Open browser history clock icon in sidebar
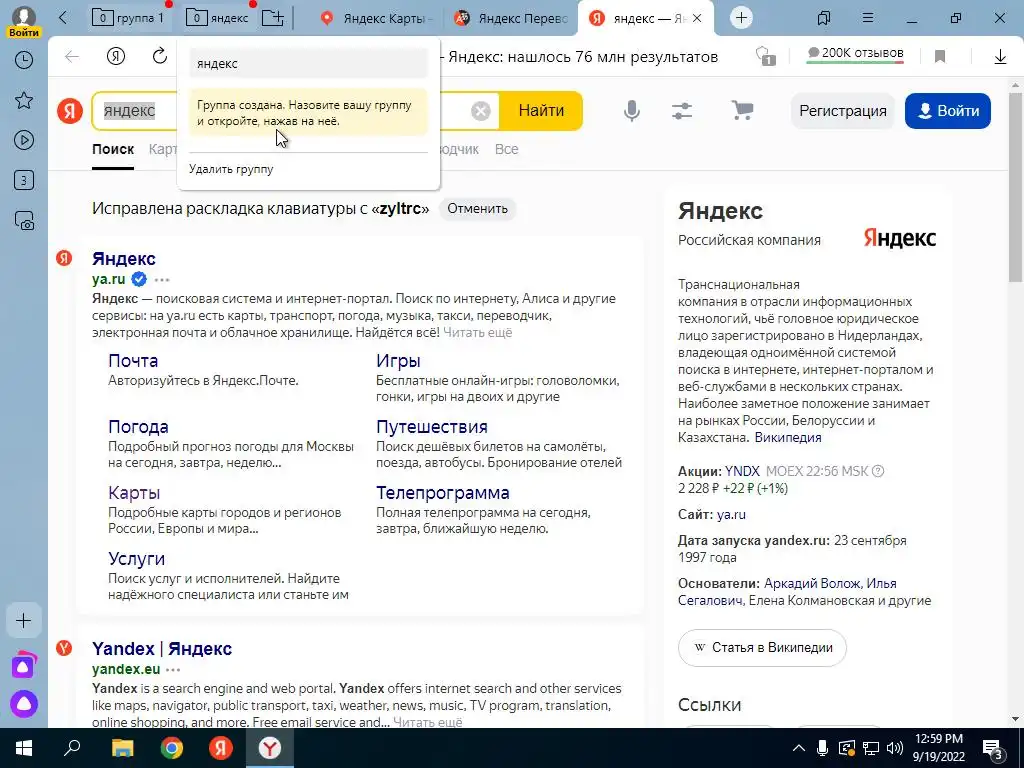The width and height of the screenshot is (1024, 768). click(x=24, y=60)
